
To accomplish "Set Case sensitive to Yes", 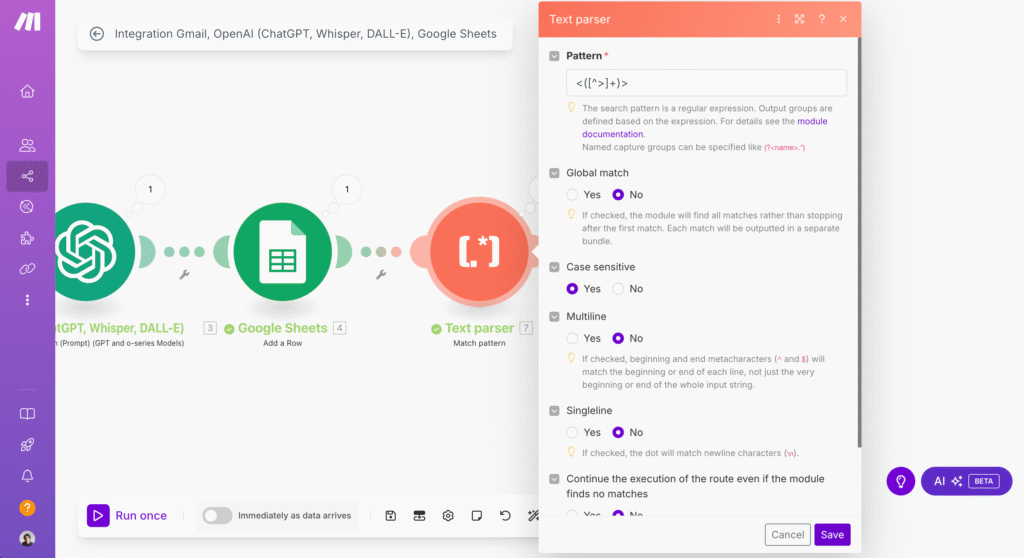I will (572, 289).
